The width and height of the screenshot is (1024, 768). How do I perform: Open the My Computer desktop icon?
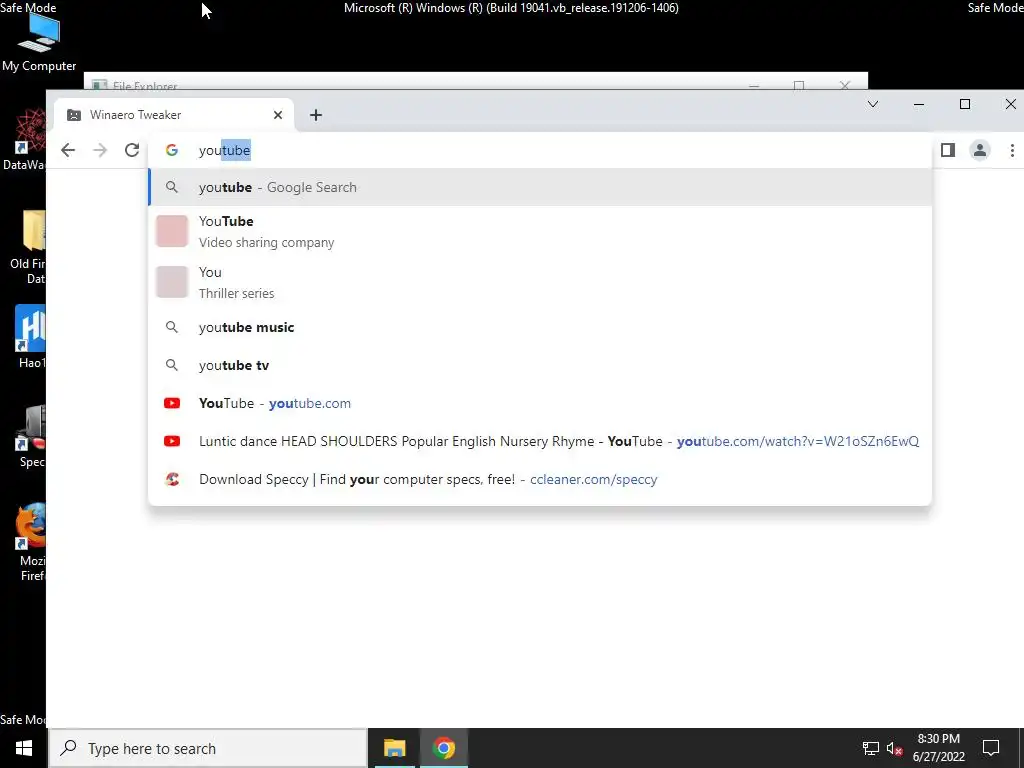tap(39, 40)
